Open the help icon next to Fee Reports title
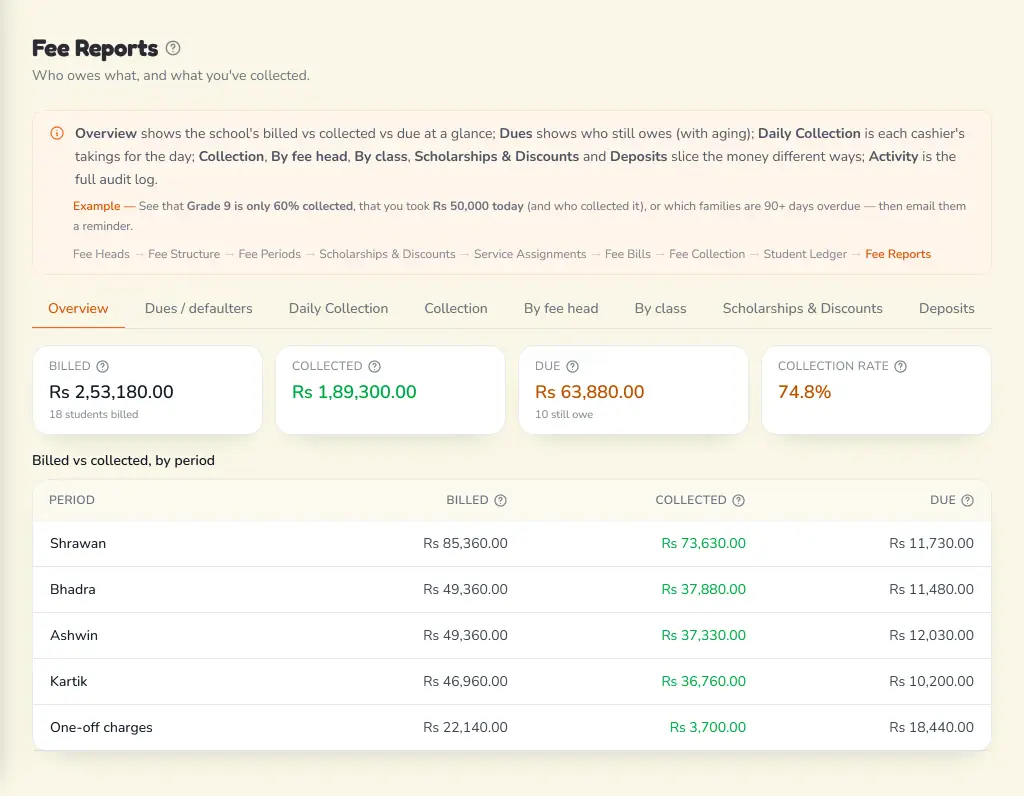 (173, 48)
